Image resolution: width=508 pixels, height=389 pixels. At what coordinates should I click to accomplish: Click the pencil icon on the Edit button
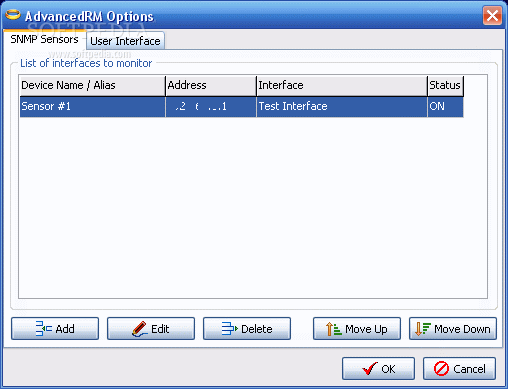coord(139,328)
